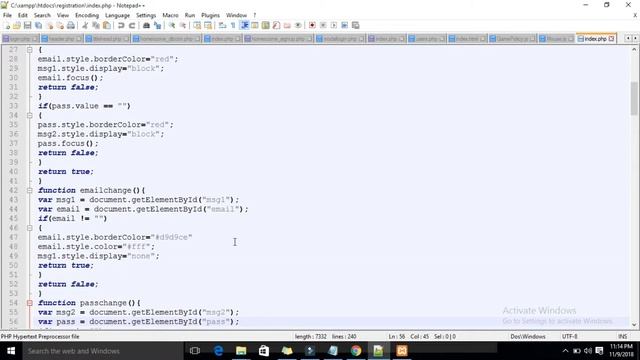
Task: Open the Language menu
Action: pyautogui.click(x=117, y=15)
